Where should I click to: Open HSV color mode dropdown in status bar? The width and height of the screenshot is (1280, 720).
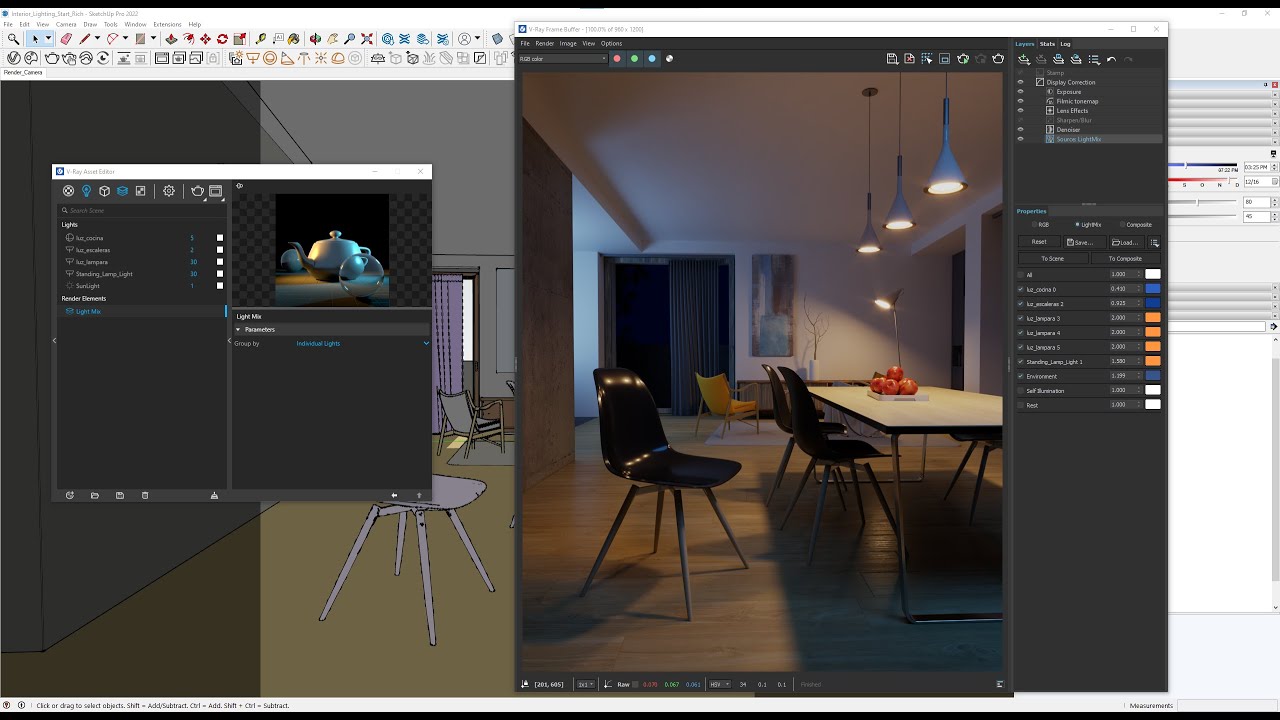click(x=720, y=684)
